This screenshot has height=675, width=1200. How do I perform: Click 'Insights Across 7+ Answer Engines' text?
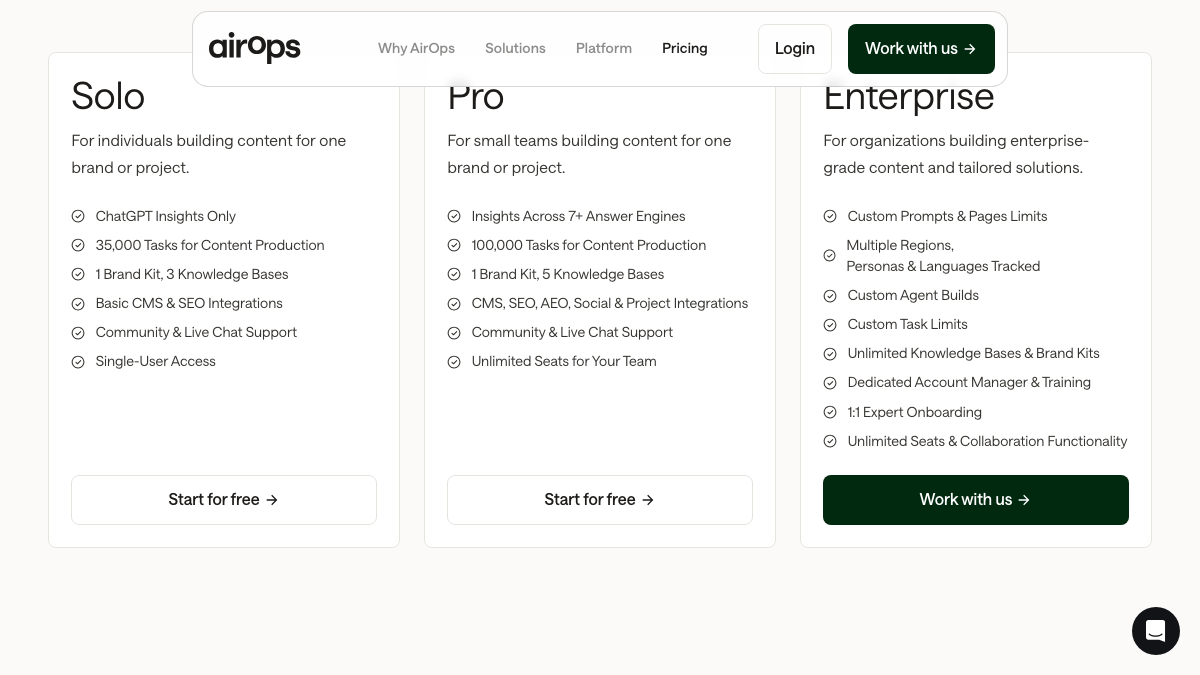579,216
